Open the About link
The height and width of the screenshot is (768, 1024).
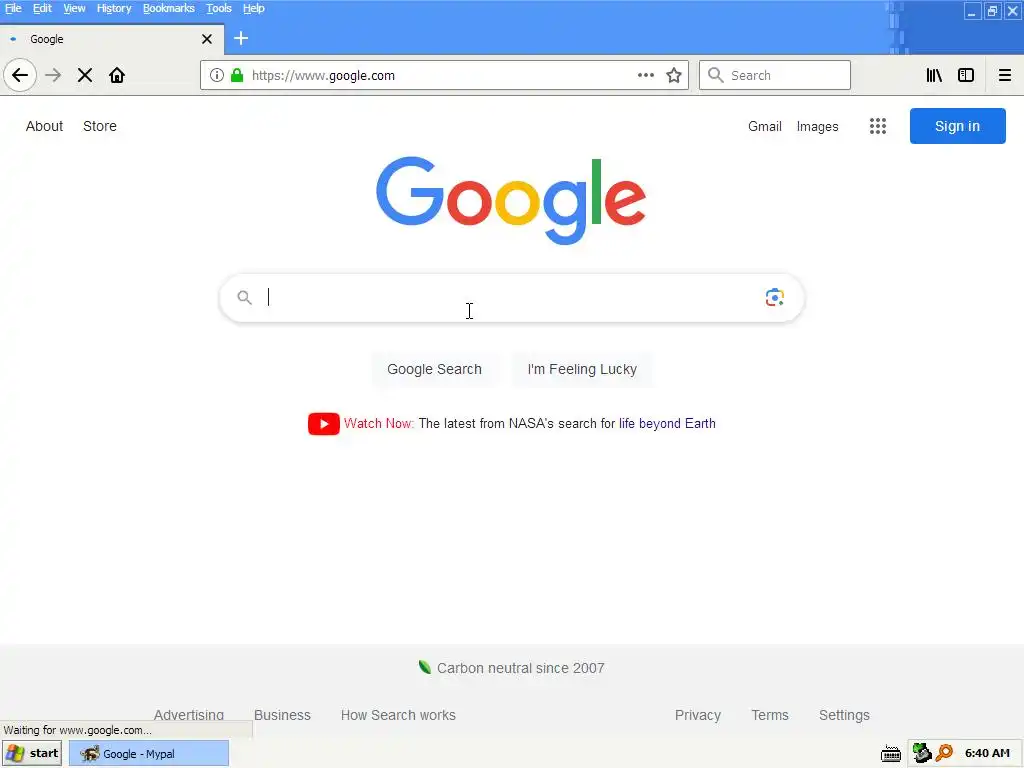tap(44, 126)
